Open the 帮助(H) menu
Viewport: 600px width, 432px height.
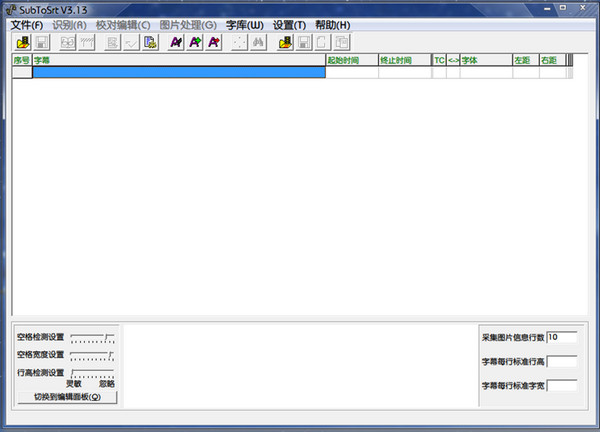click(x=333, y=25)
